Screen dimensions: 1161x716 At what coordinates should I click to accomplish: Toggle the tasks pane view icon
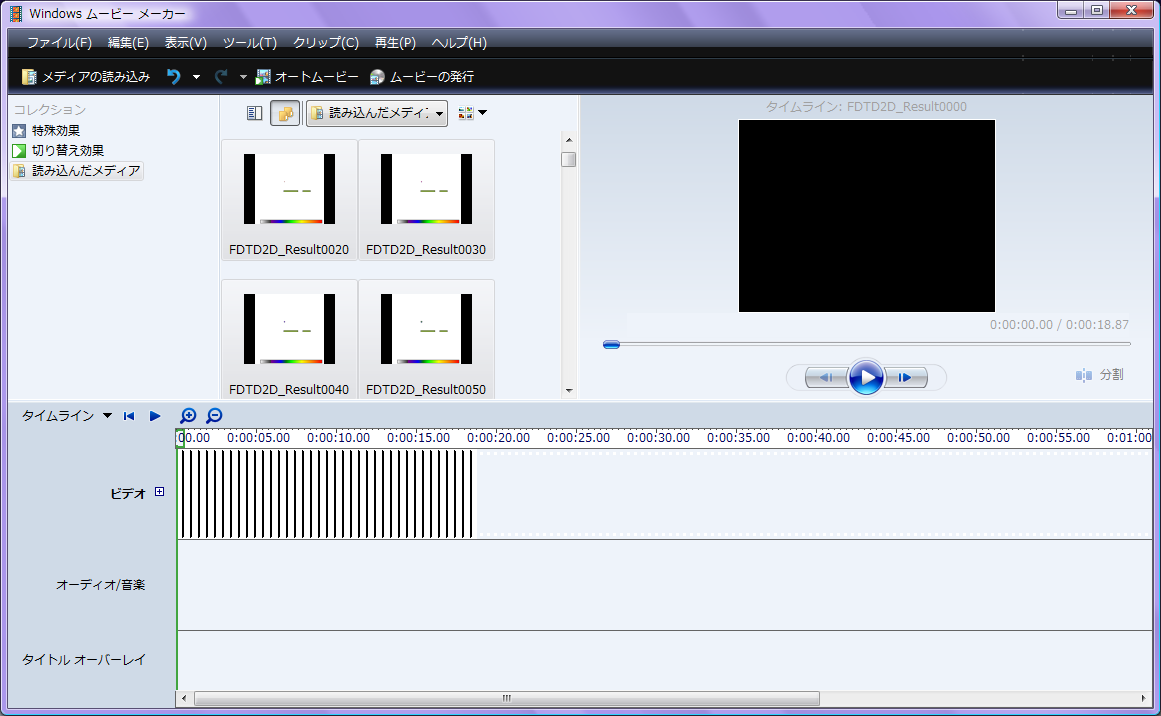click(x=254, y=113)
